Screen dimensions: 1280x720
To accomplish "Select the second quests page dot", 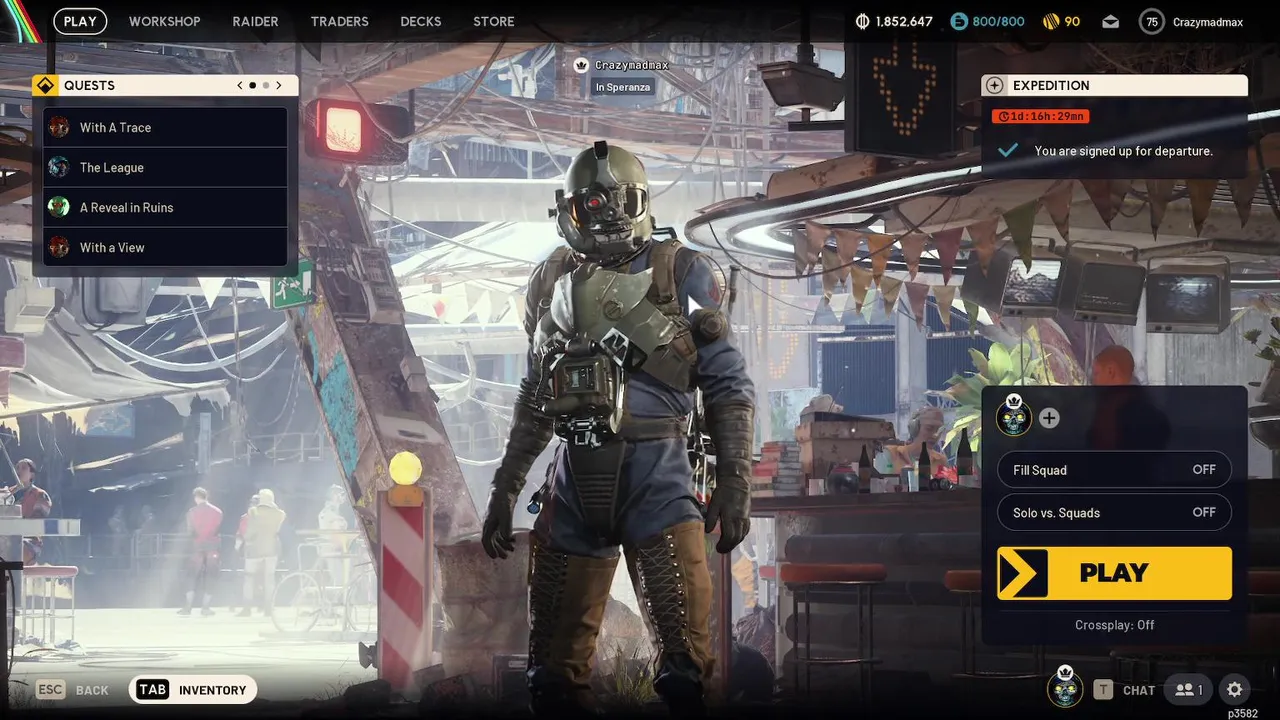I will point(266,85).
